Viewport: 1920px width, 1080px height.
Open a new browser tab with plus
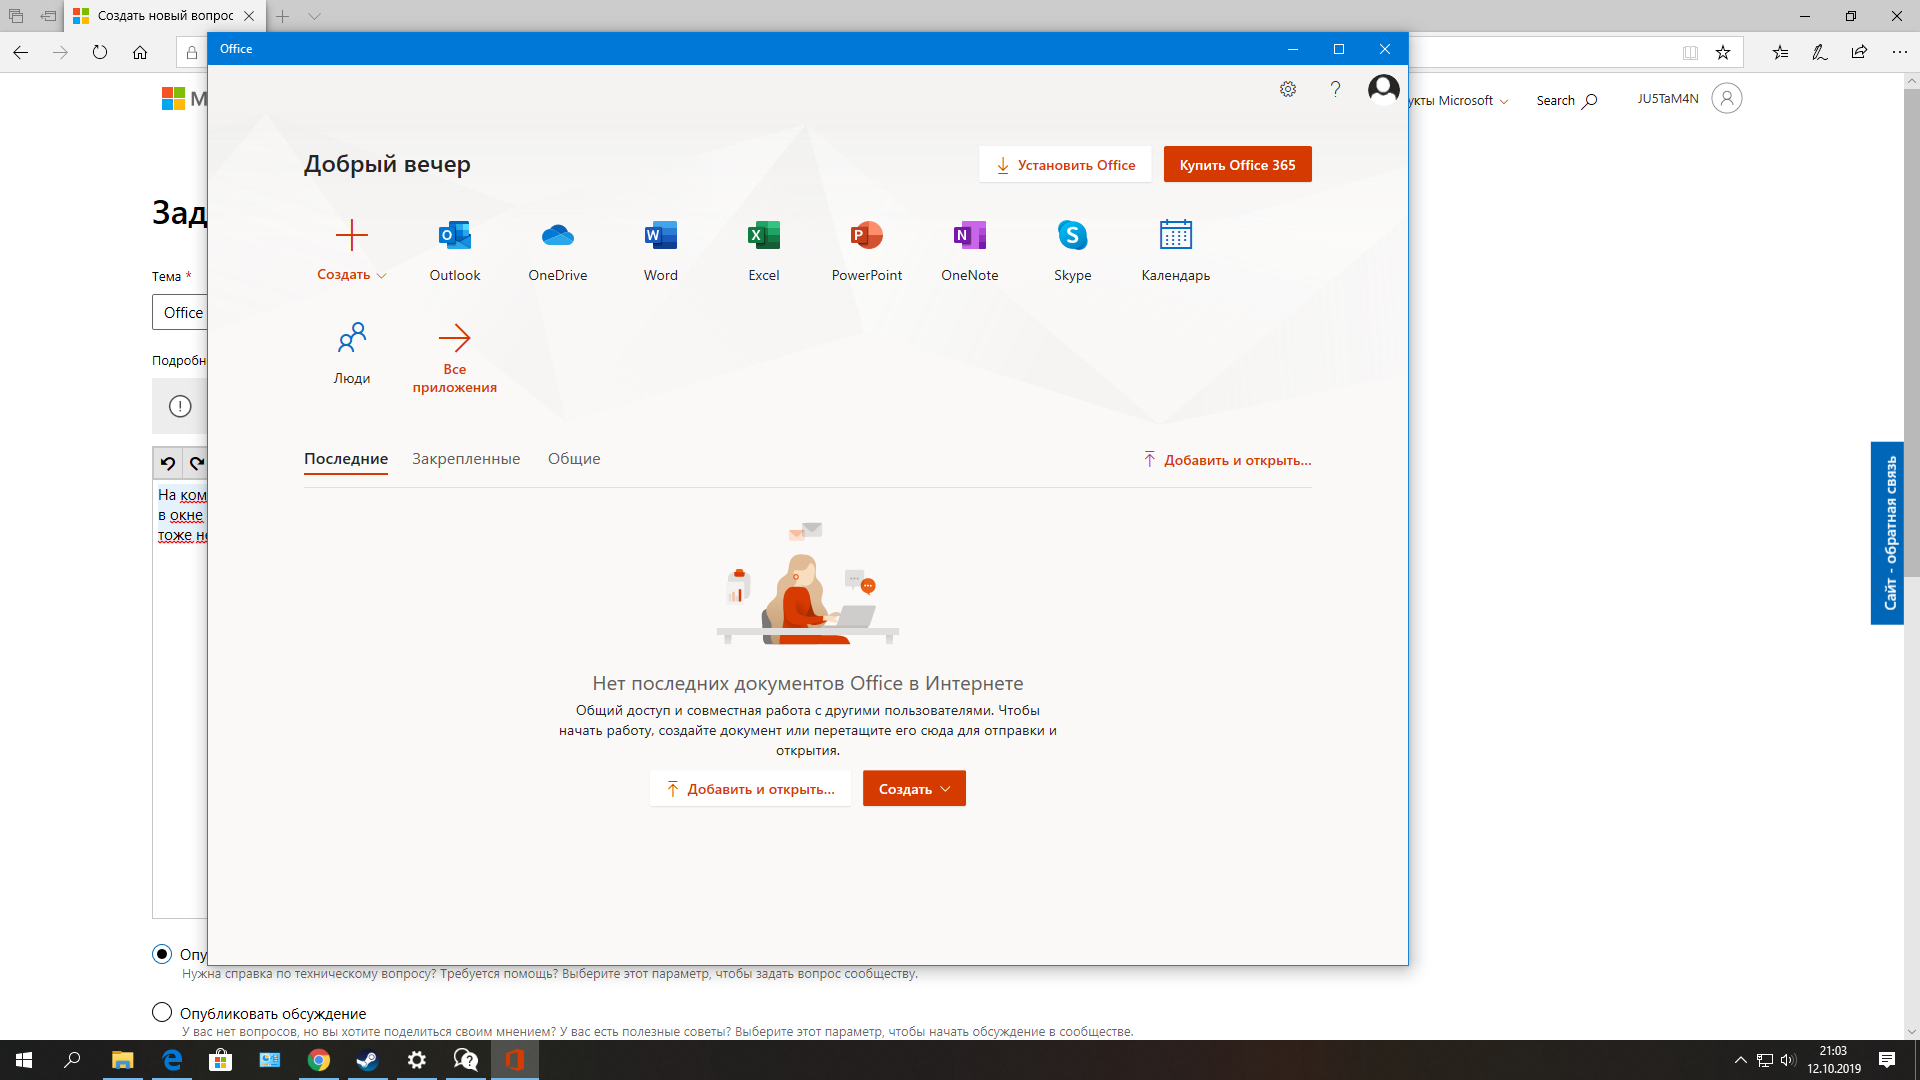pos(283,16)
